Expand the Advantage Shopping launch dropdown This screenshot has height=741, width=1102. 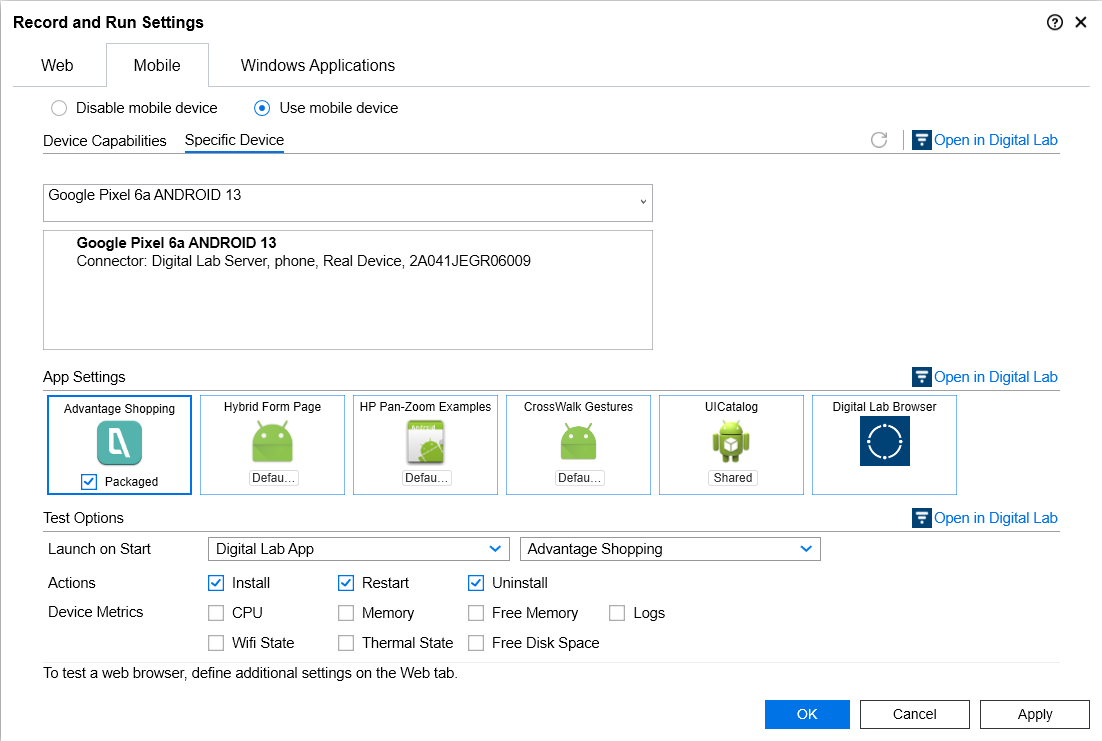[670, 549]
